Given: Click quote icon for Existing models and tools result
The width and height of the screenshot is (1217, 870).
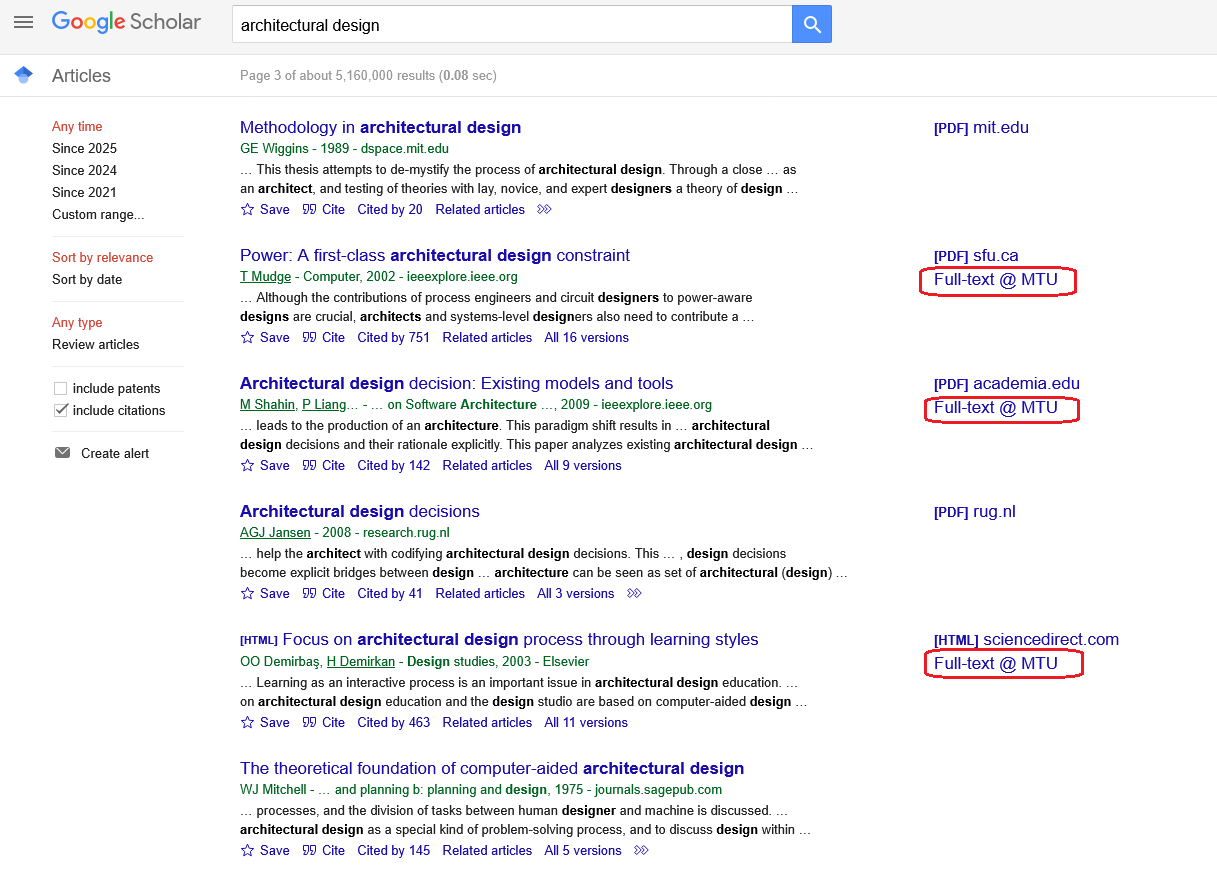Looking at the screenshot, I should 310,465.
